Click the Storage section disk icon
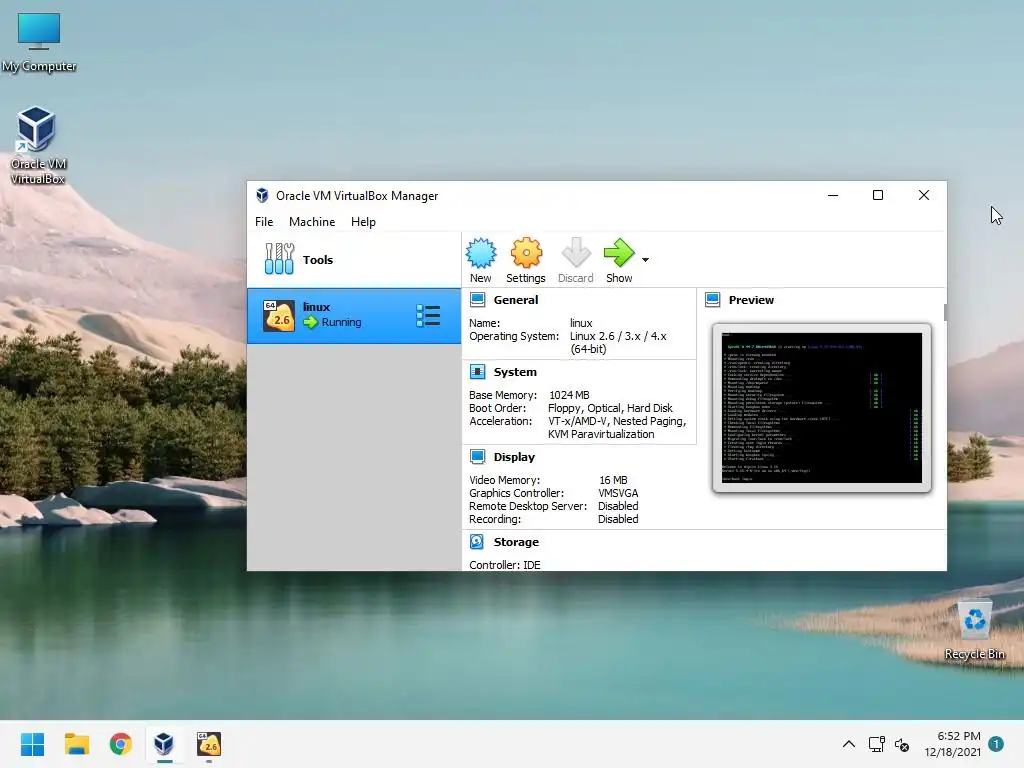Viewport: 1024px width, 768px height. click(477, 542)
